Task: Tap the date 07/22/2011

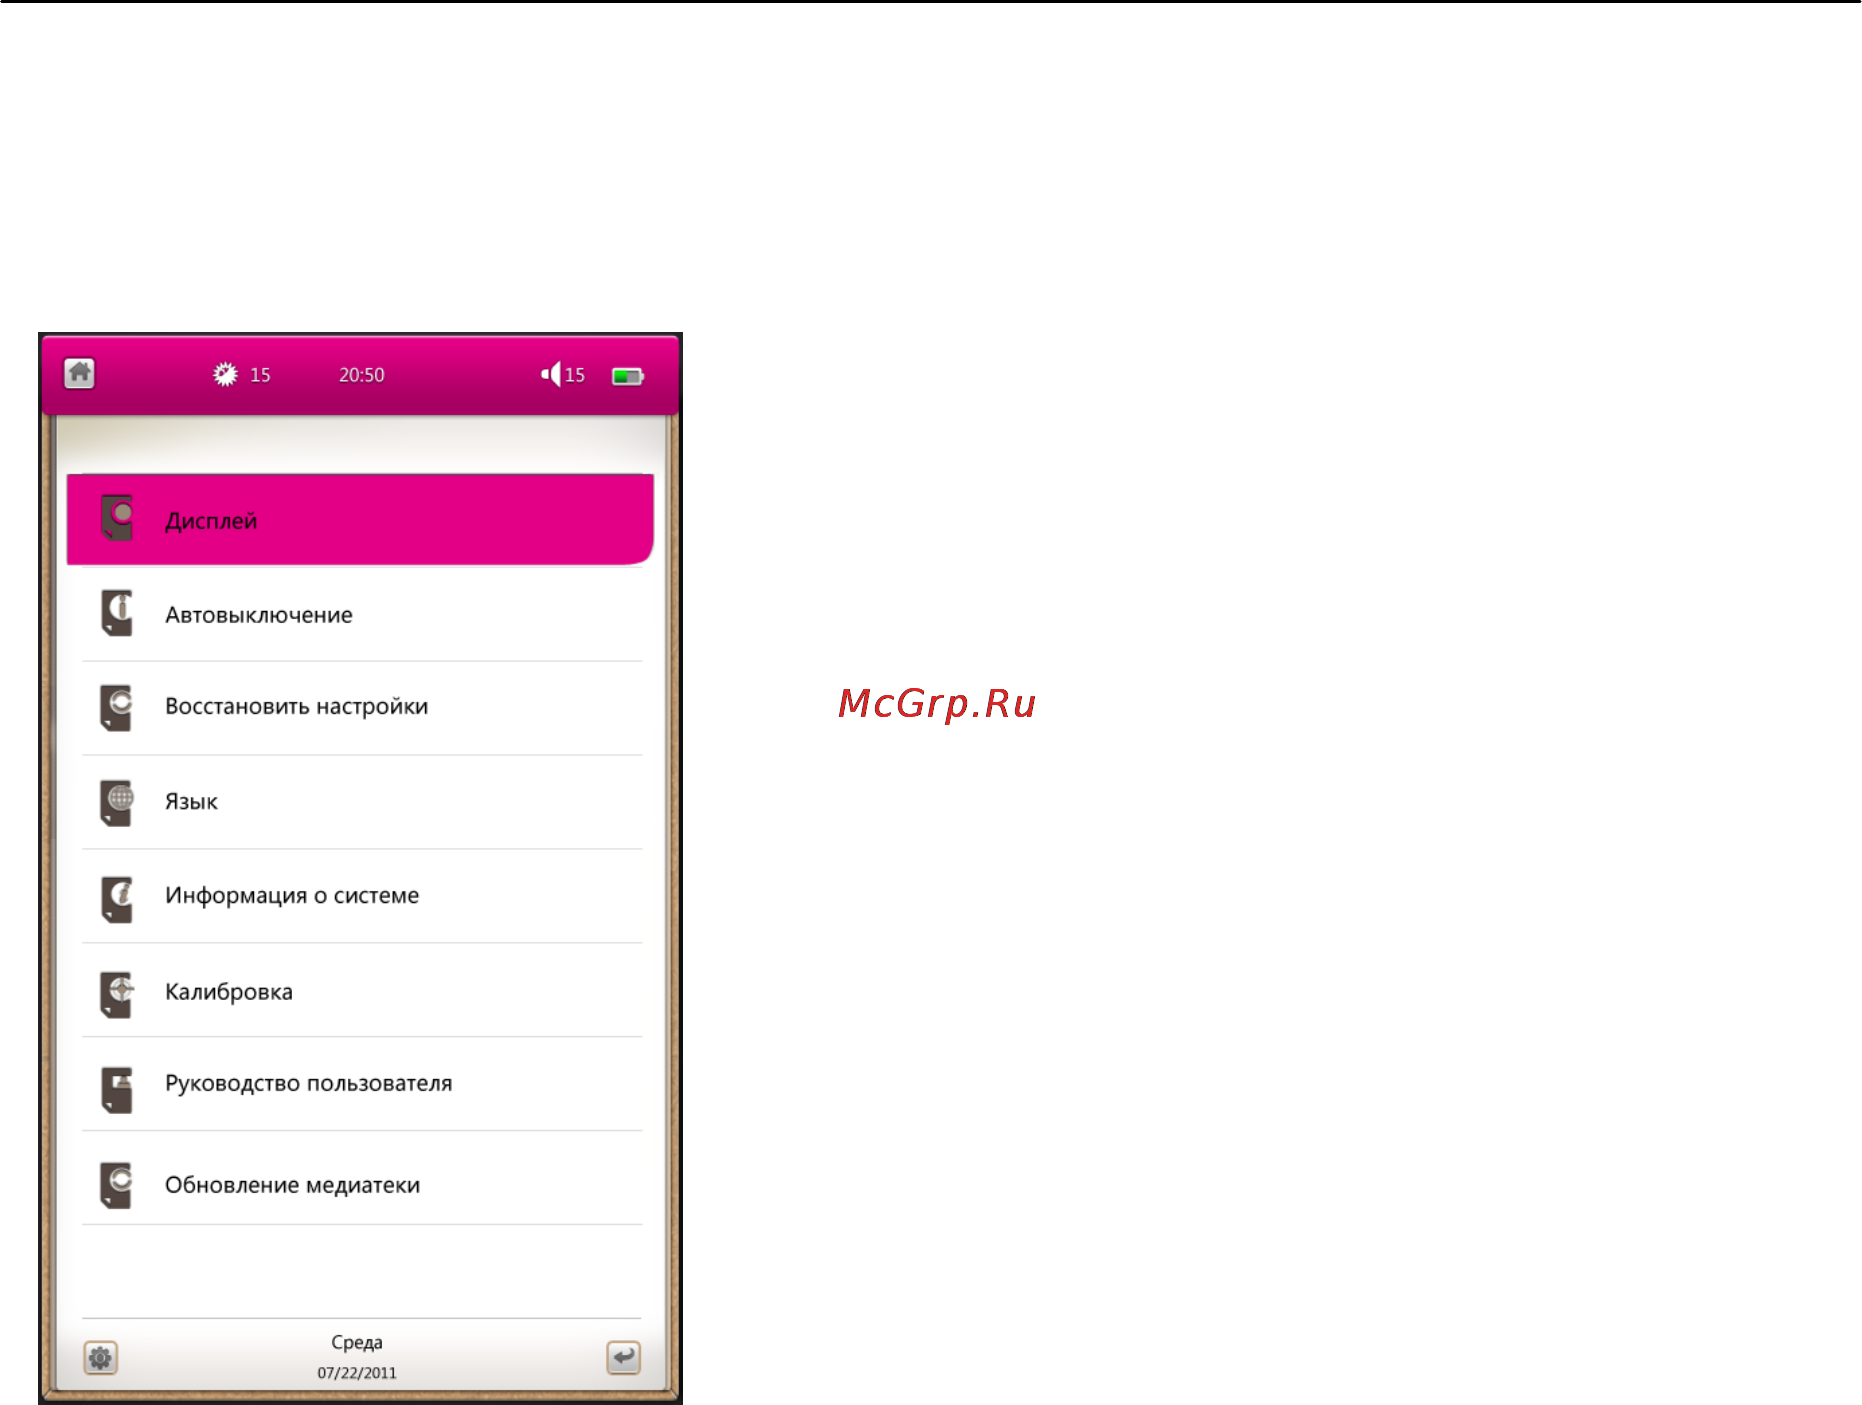Action: (x=357, y=1373)
